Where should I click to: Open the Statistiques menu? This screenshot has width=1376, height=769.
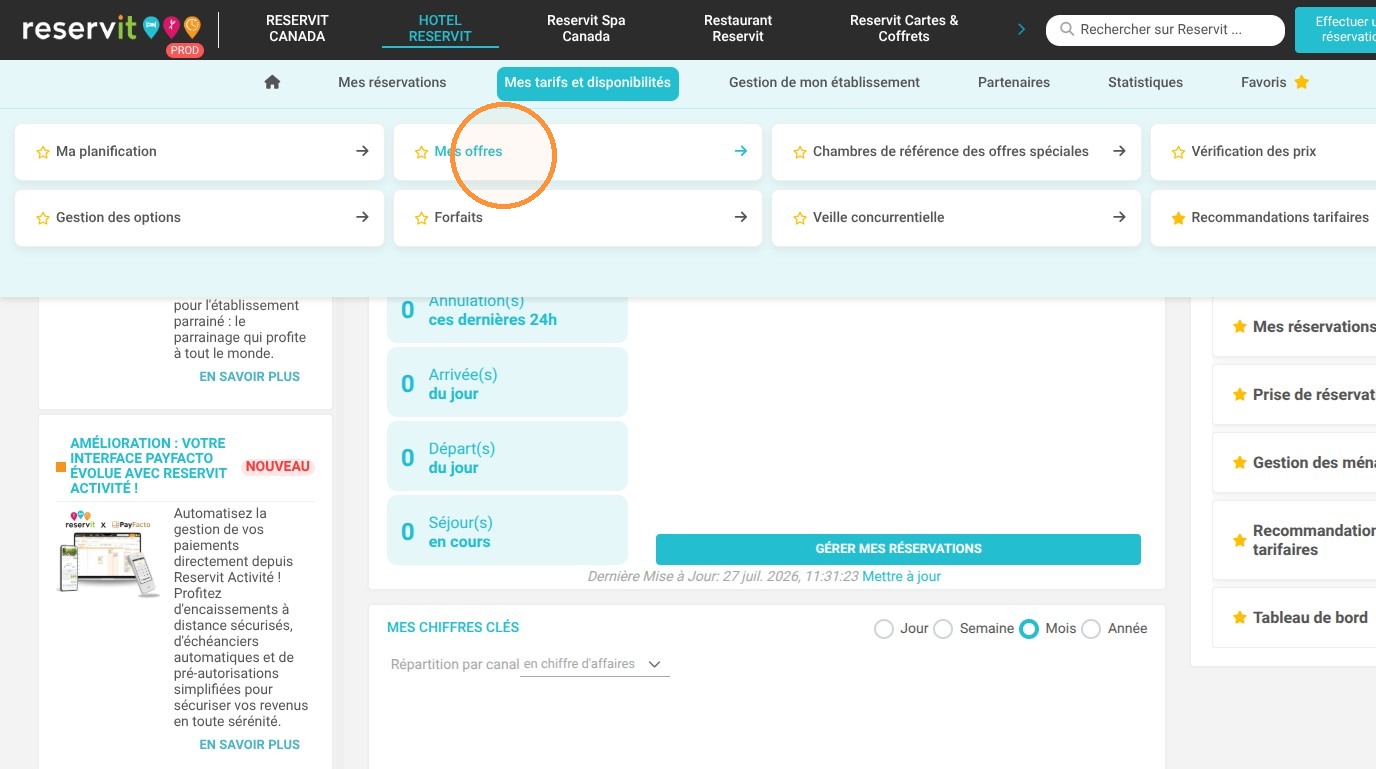coord(1145,82)
